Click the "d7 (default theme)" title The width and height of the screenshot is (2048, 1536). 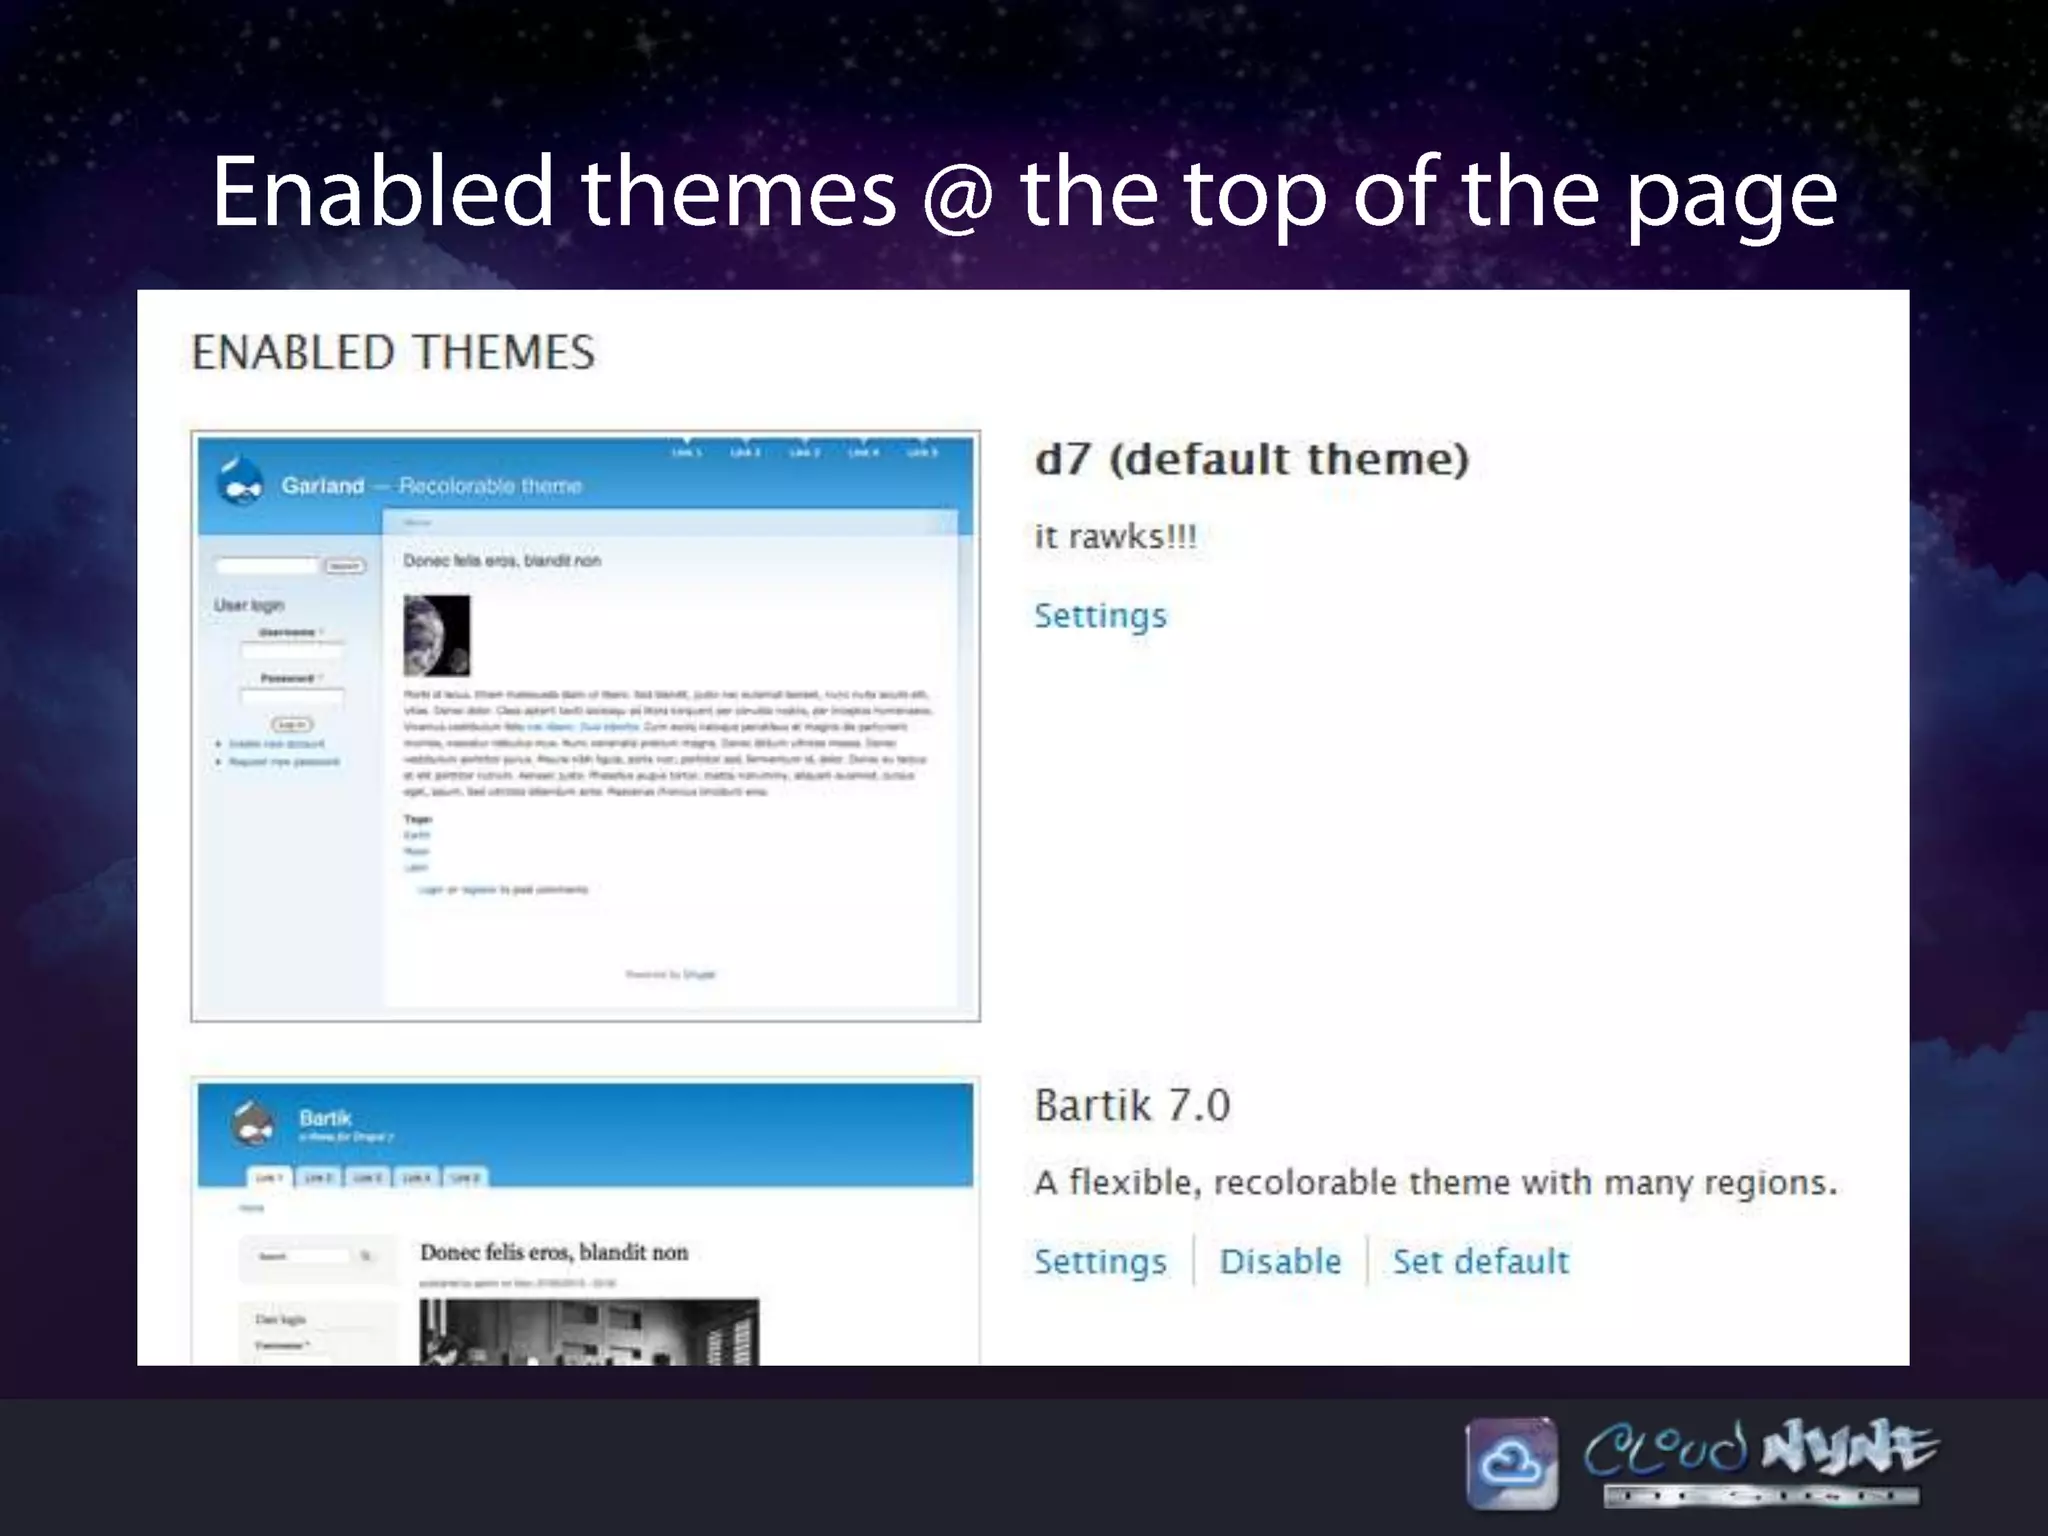[1251, 459]
